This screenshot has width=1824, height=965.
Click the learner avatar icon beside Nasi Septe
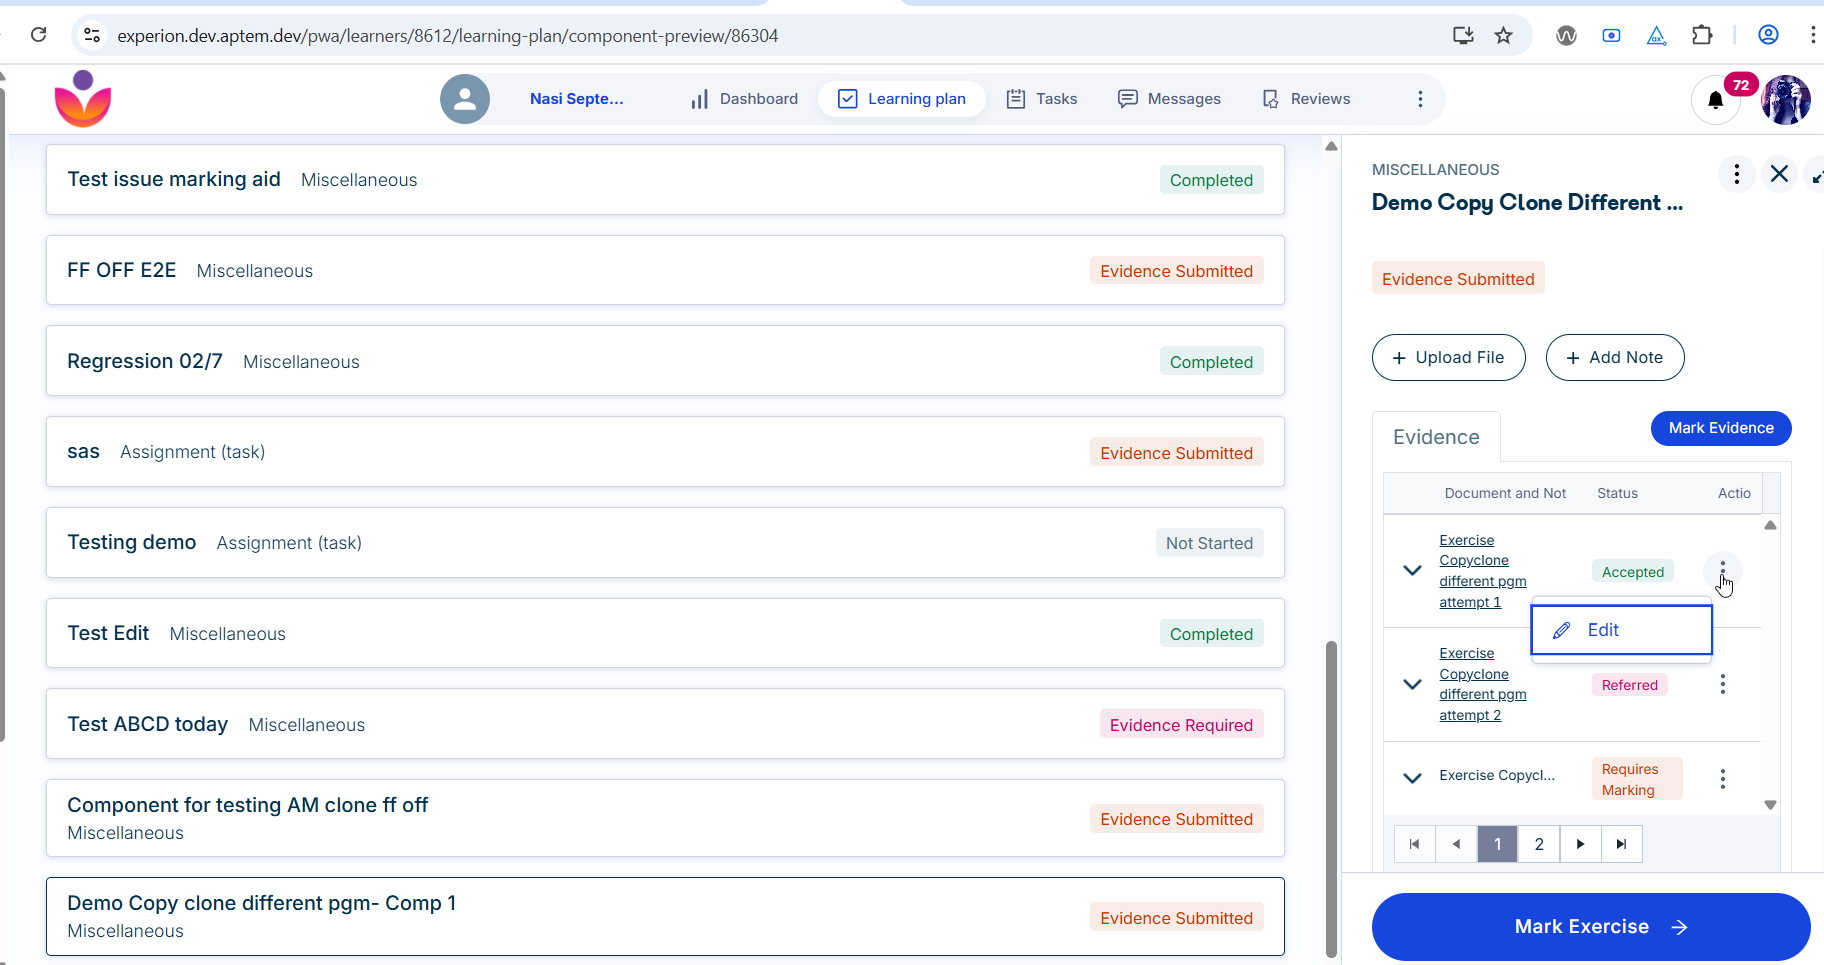(x=465, y=99)
